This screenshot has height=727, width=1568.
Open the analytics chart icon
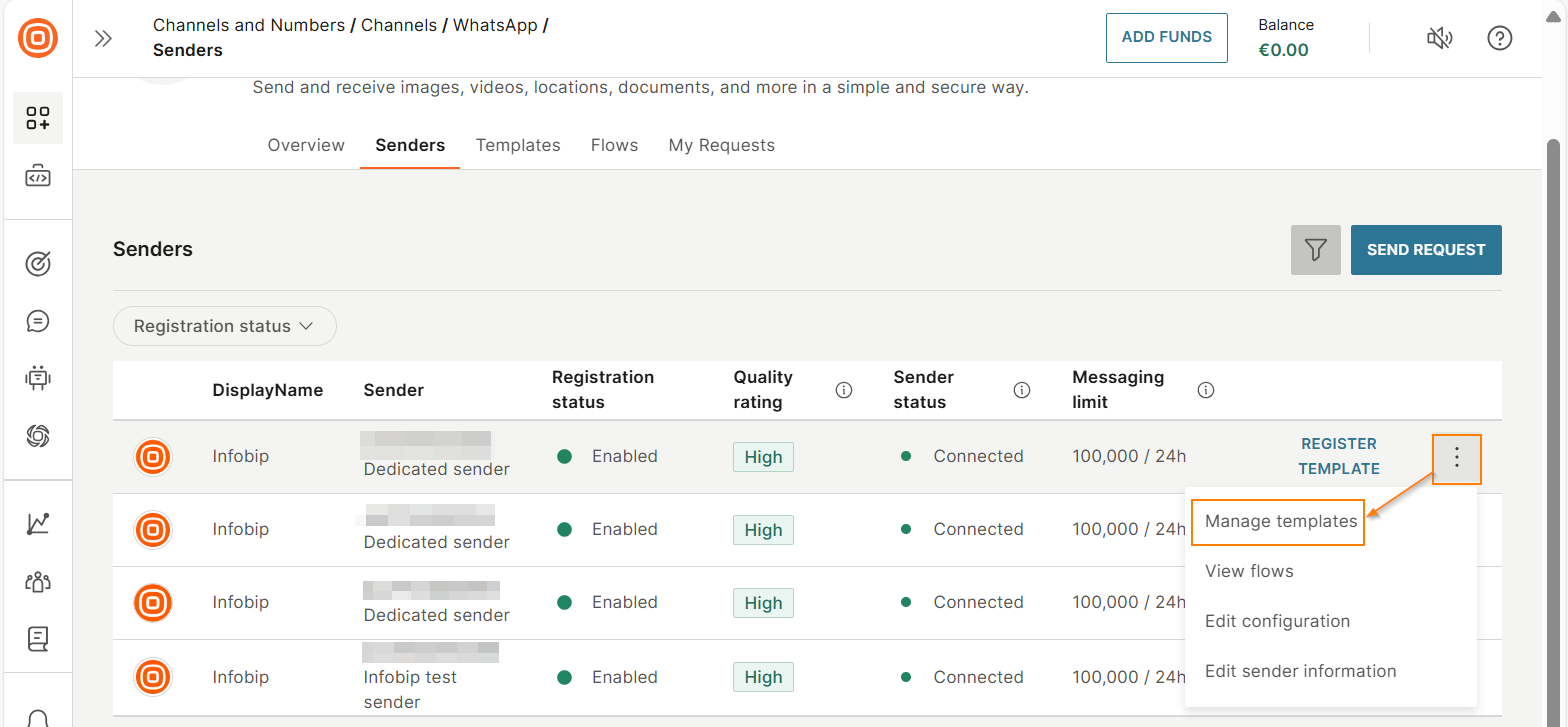tap(38, 523)
